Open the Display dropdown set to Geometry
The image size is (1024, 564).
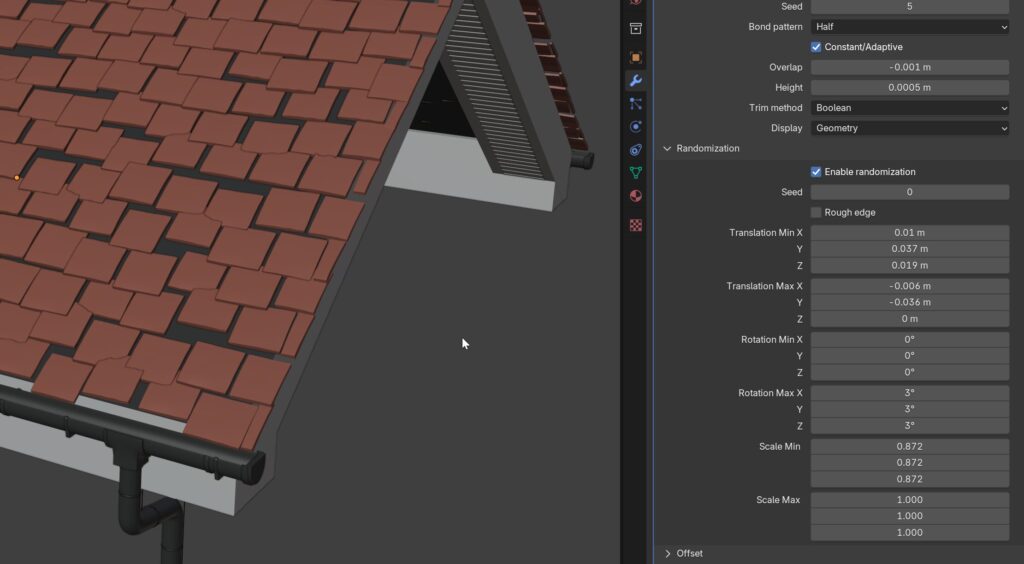pos(910,128)
